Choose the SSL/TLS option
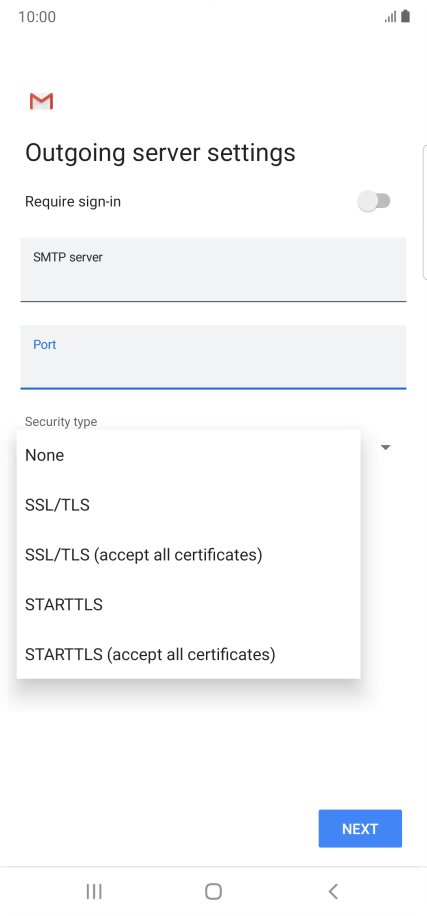427x916 pixels. pyautogui.click(x=189, y=505)
